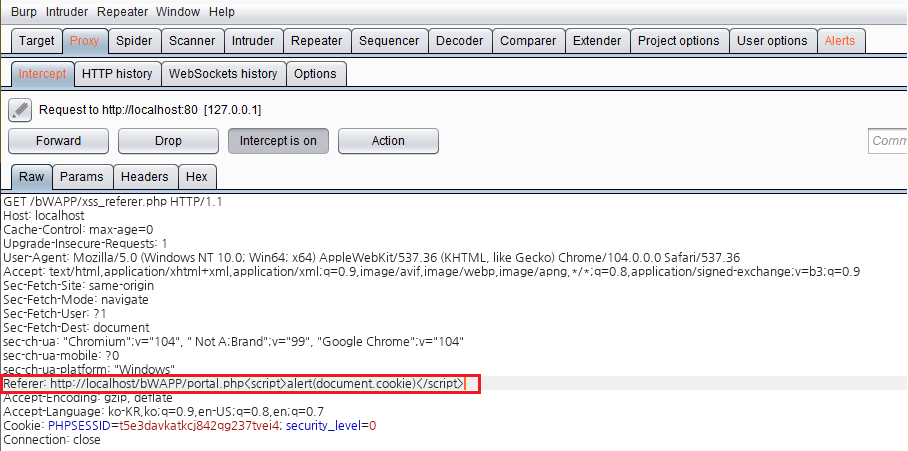Forward the intercepted request
The height and width of the screenshot is (451, 908).
click(x=58, y=141)
